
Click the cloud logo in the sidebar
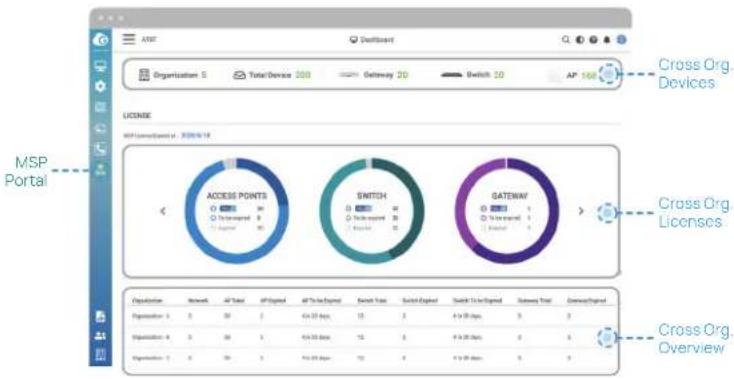pos(100,40)
